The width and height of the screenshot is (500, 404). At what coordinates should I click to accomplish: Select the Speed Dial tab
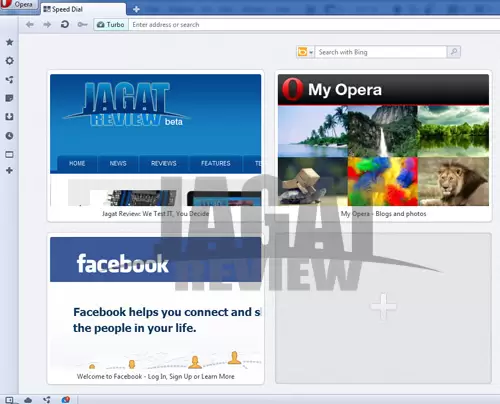[83, 9]
